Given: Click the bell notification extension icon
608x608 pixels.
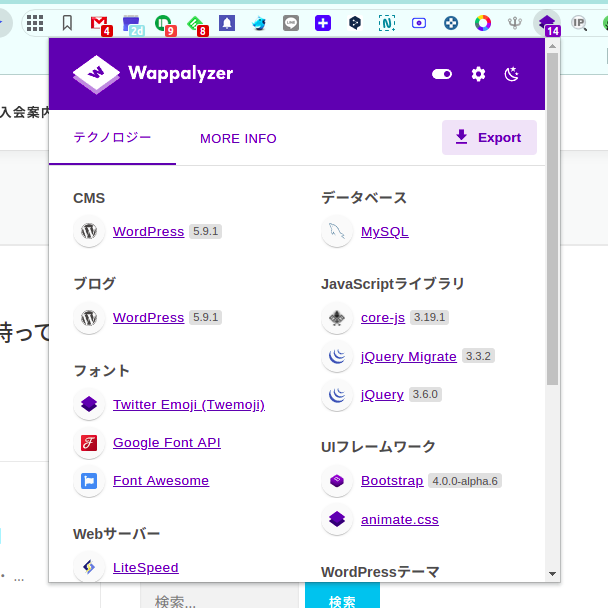Looking at the screenshot, I should 227,23.
